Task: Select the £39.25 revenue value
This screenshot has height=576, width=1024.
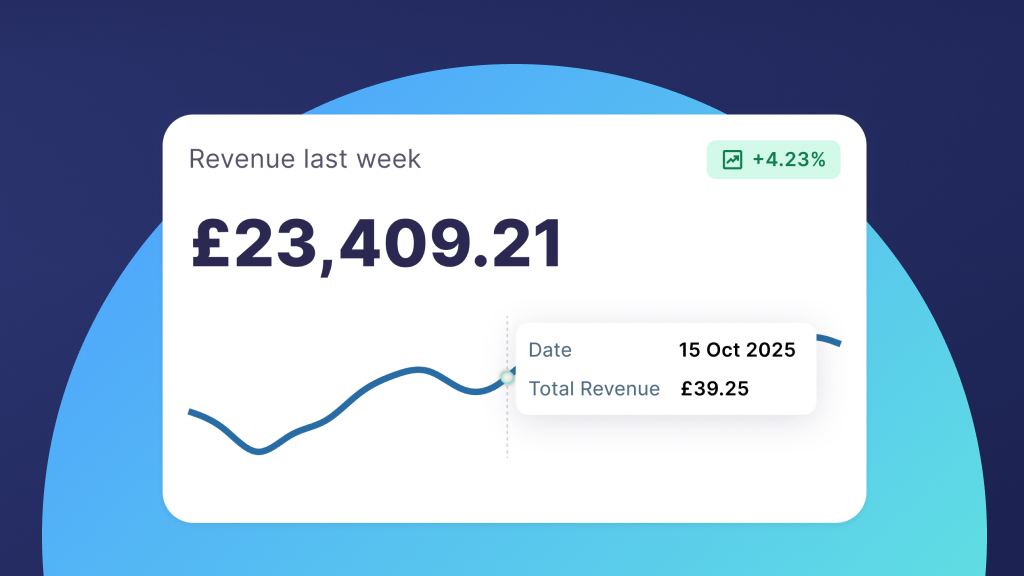Action: (x=715, y=389)
